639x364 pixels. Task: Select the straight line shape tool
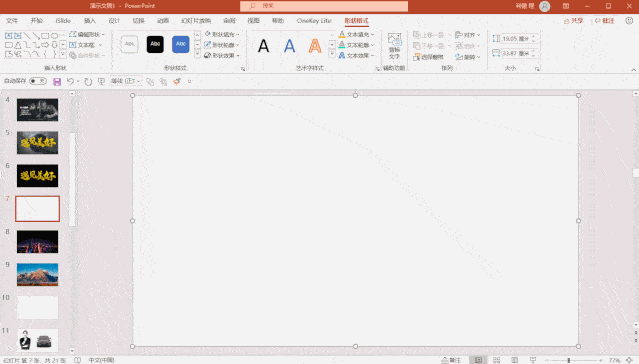[x=27, y=36]
